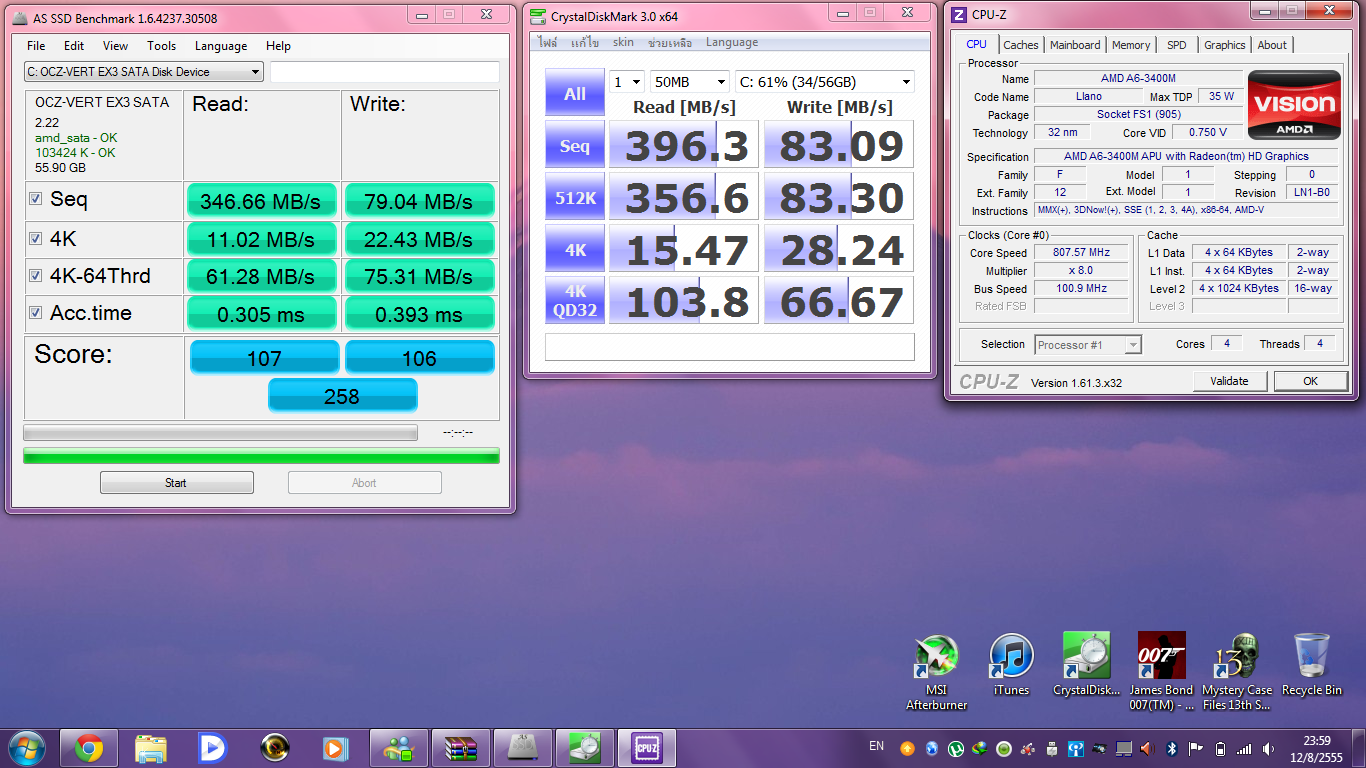Click the blank text box beside AS SSD drive dropdown
Image resolution: width=1366 pixels, height=768 pixels.
[385, 72]
